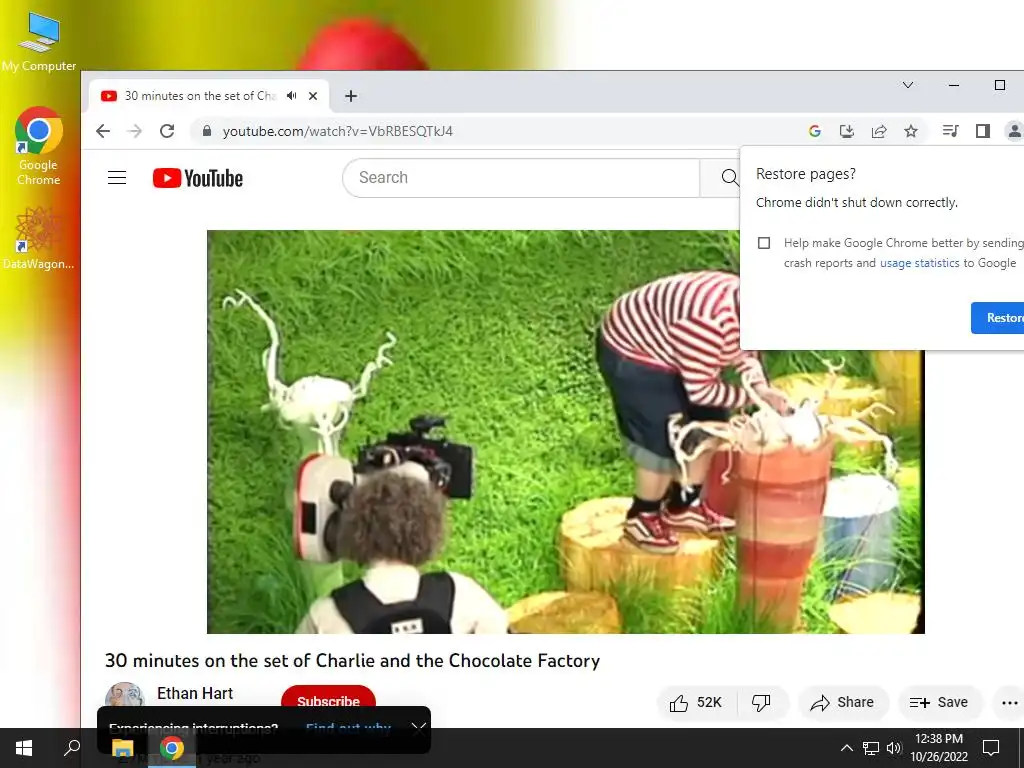Like the video (52K)
This screenshot has width=1024, height=768.
(x=696, y=703)
